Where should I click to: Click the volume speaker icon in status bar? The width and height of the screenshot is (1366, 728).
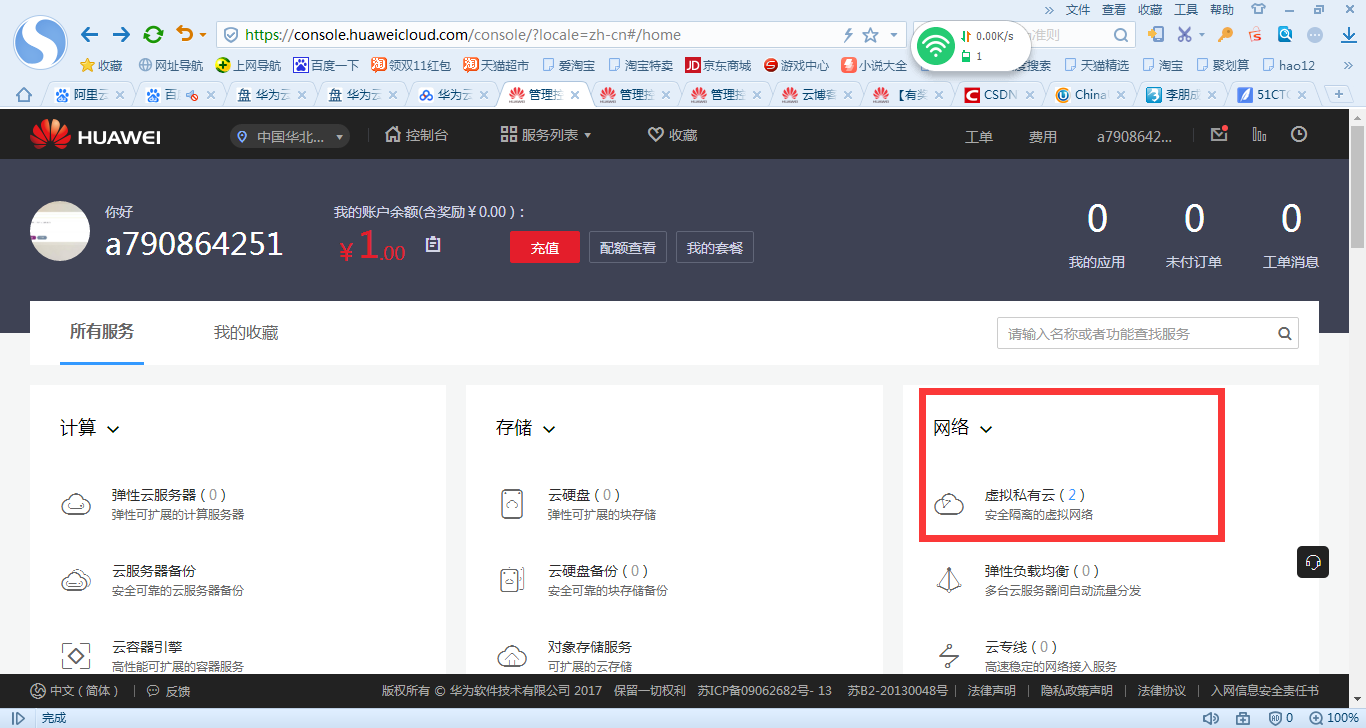[x=1211, y=718]
